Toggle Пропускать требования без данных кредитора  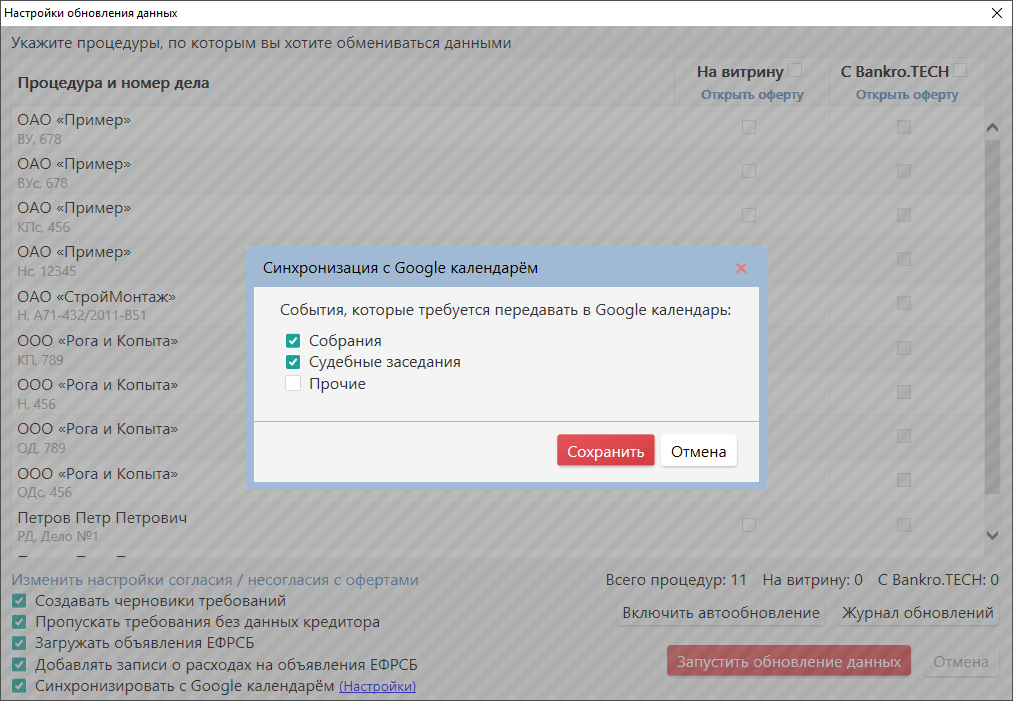(19, 622)
